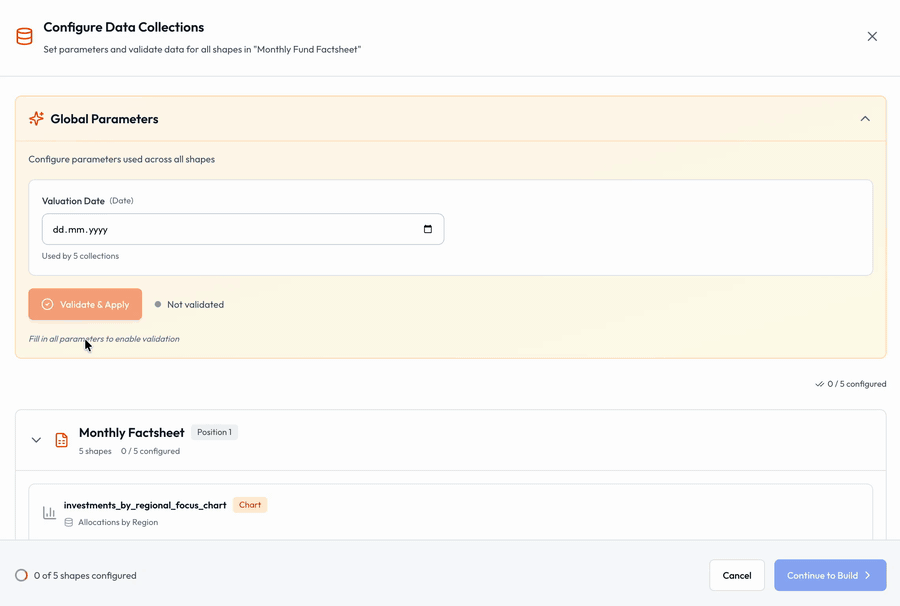Click the bar chart icon on investments_by_regional_focus_chart
The image size is (900, 606).
(x=49, y=512)
